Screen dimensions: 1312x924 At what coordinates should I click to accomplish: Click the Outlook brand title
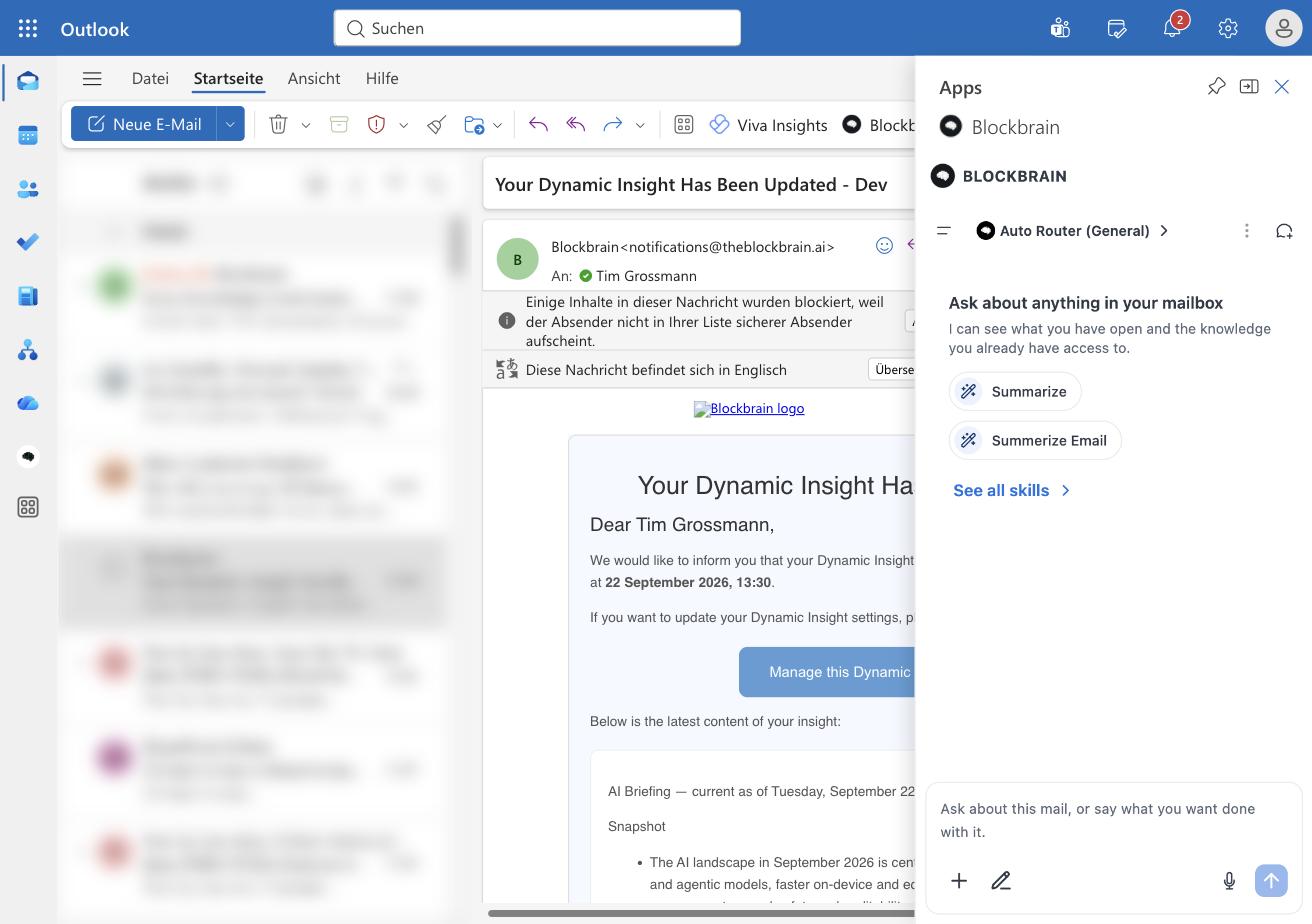95,28
